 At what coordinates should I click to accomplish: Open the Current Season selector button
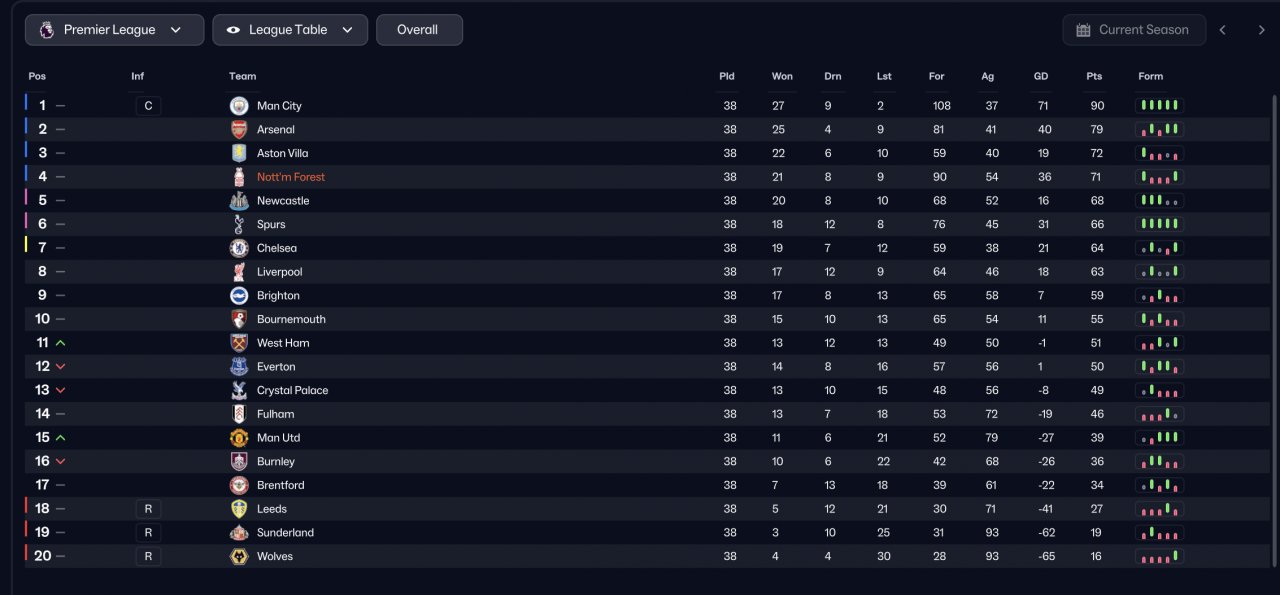coord(1131,30)
